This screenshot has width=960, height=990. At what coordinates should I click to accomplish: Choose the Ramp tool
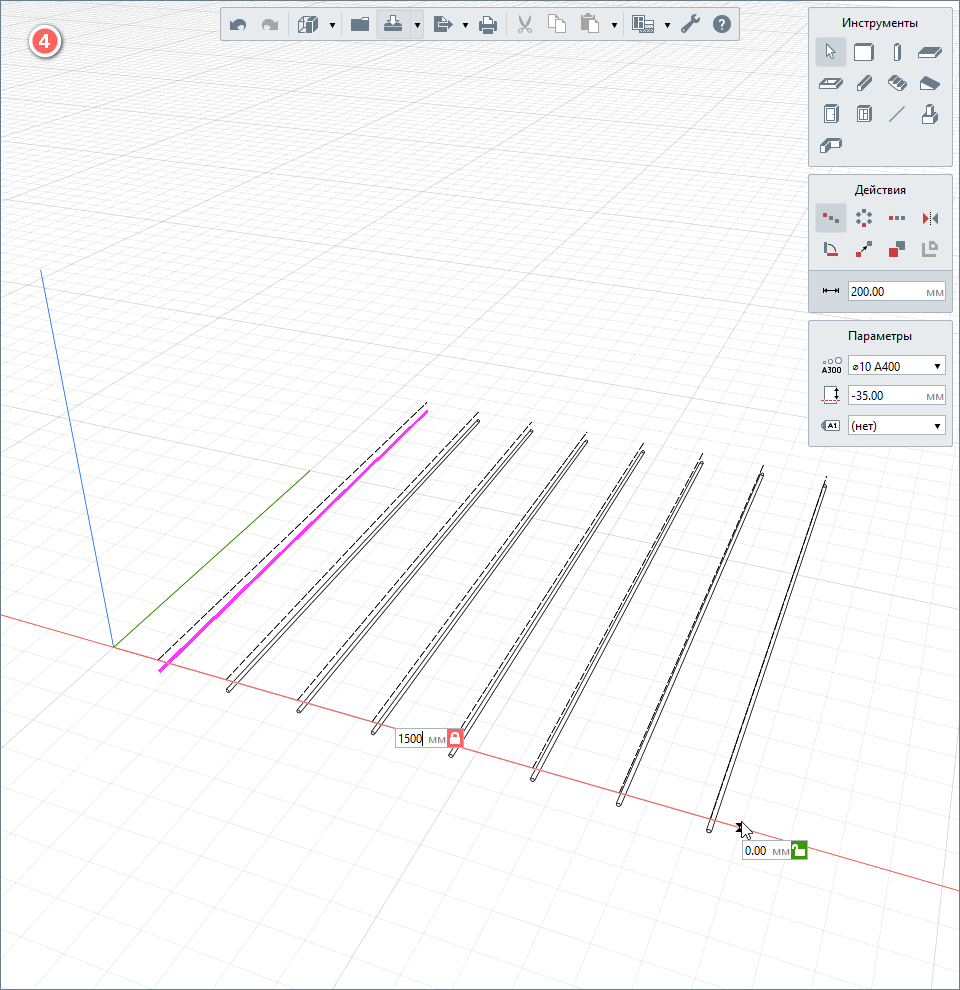click(x=930, y=83)
